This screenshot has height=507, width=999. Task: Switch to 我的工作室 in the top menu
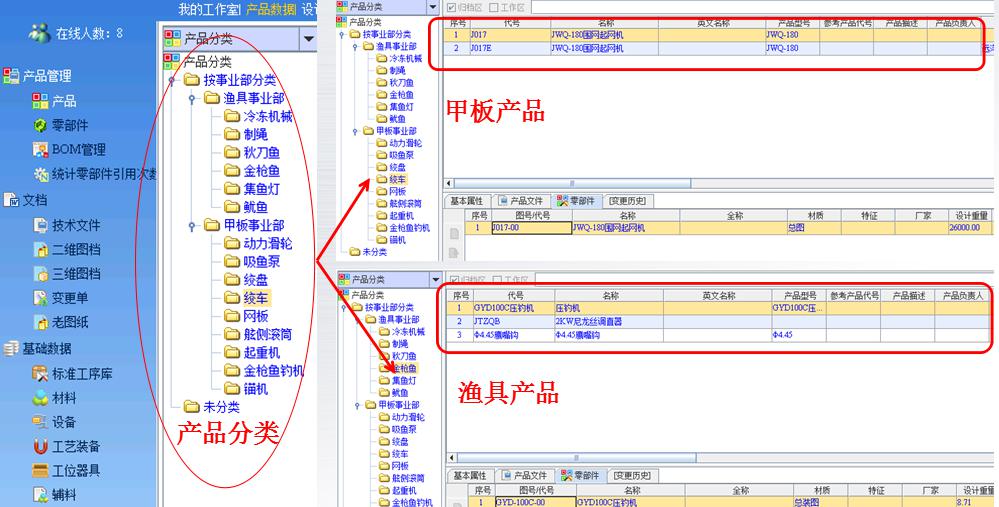209,10
